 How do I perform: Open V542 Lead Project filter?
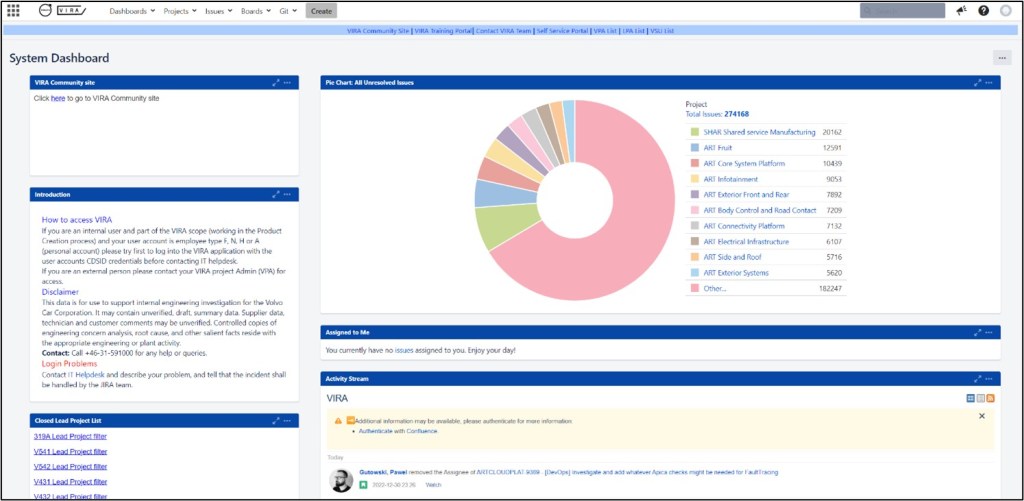click(x=70, y=466)
